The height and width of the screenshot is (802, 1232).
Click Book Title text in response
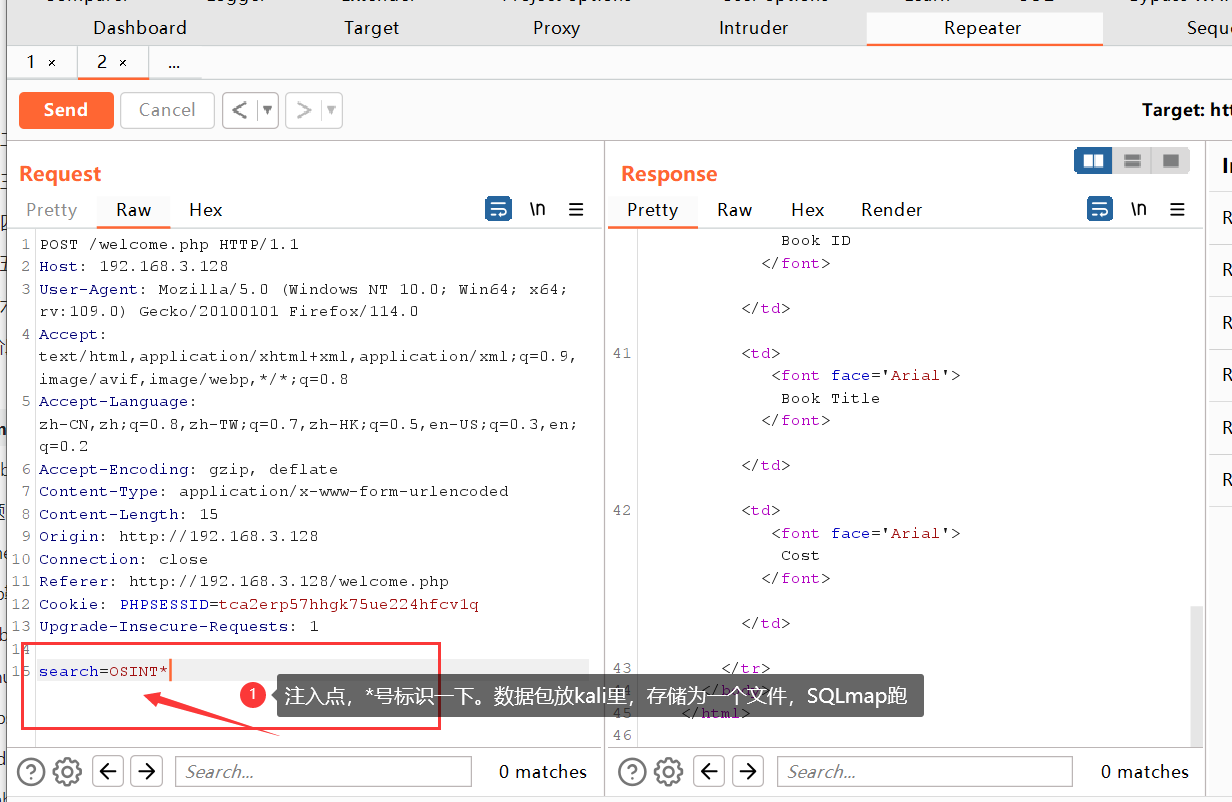[830, 398]
